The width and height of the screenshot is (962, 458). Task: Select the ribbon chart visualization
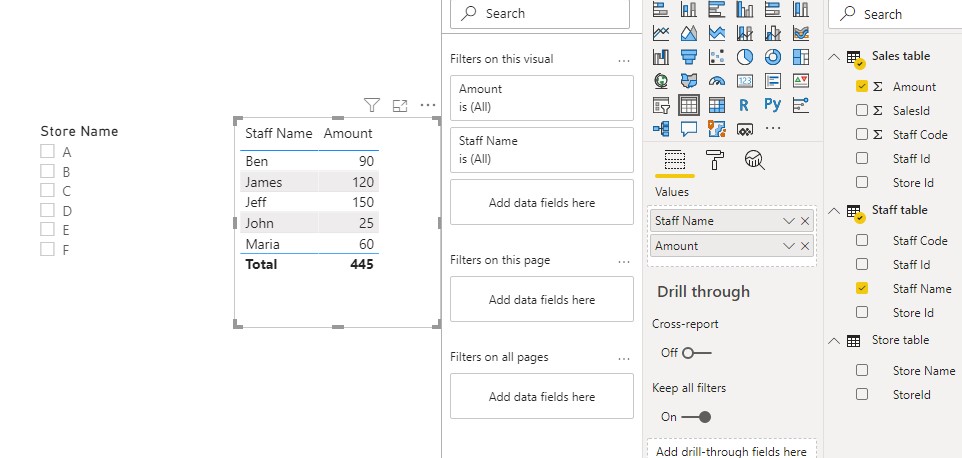pos(801,32)
